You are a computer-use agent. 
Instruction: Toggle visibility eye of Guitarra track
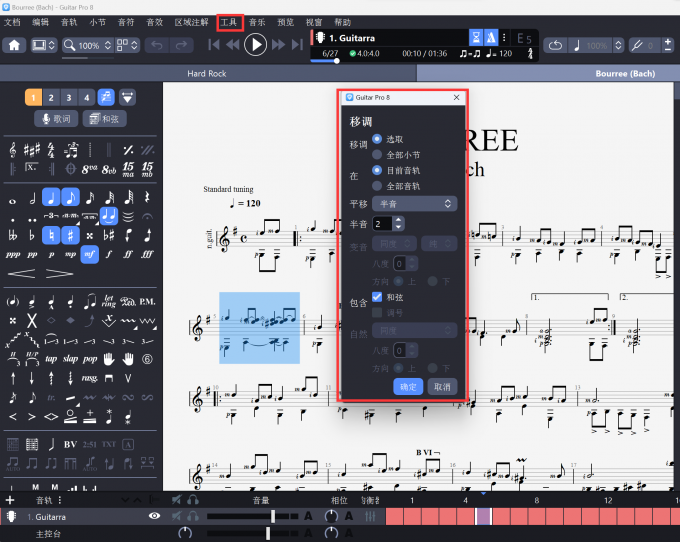point(155,516)
